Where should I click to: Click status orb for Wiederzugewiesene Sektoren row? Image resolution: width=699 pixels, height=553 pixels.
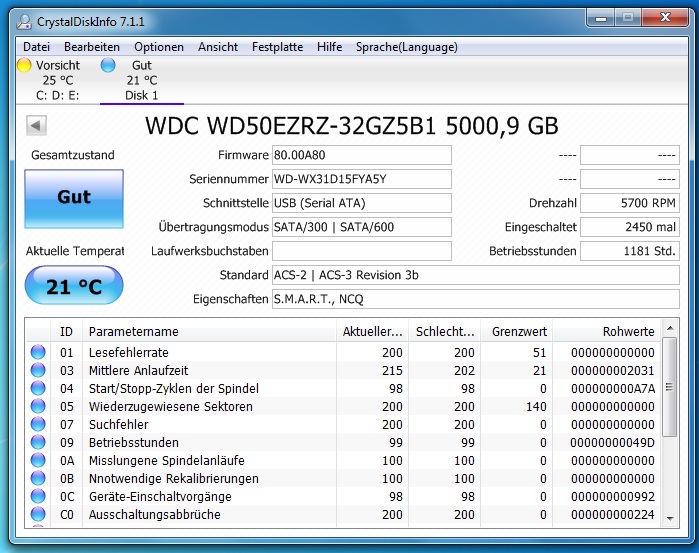pos(38,406)
